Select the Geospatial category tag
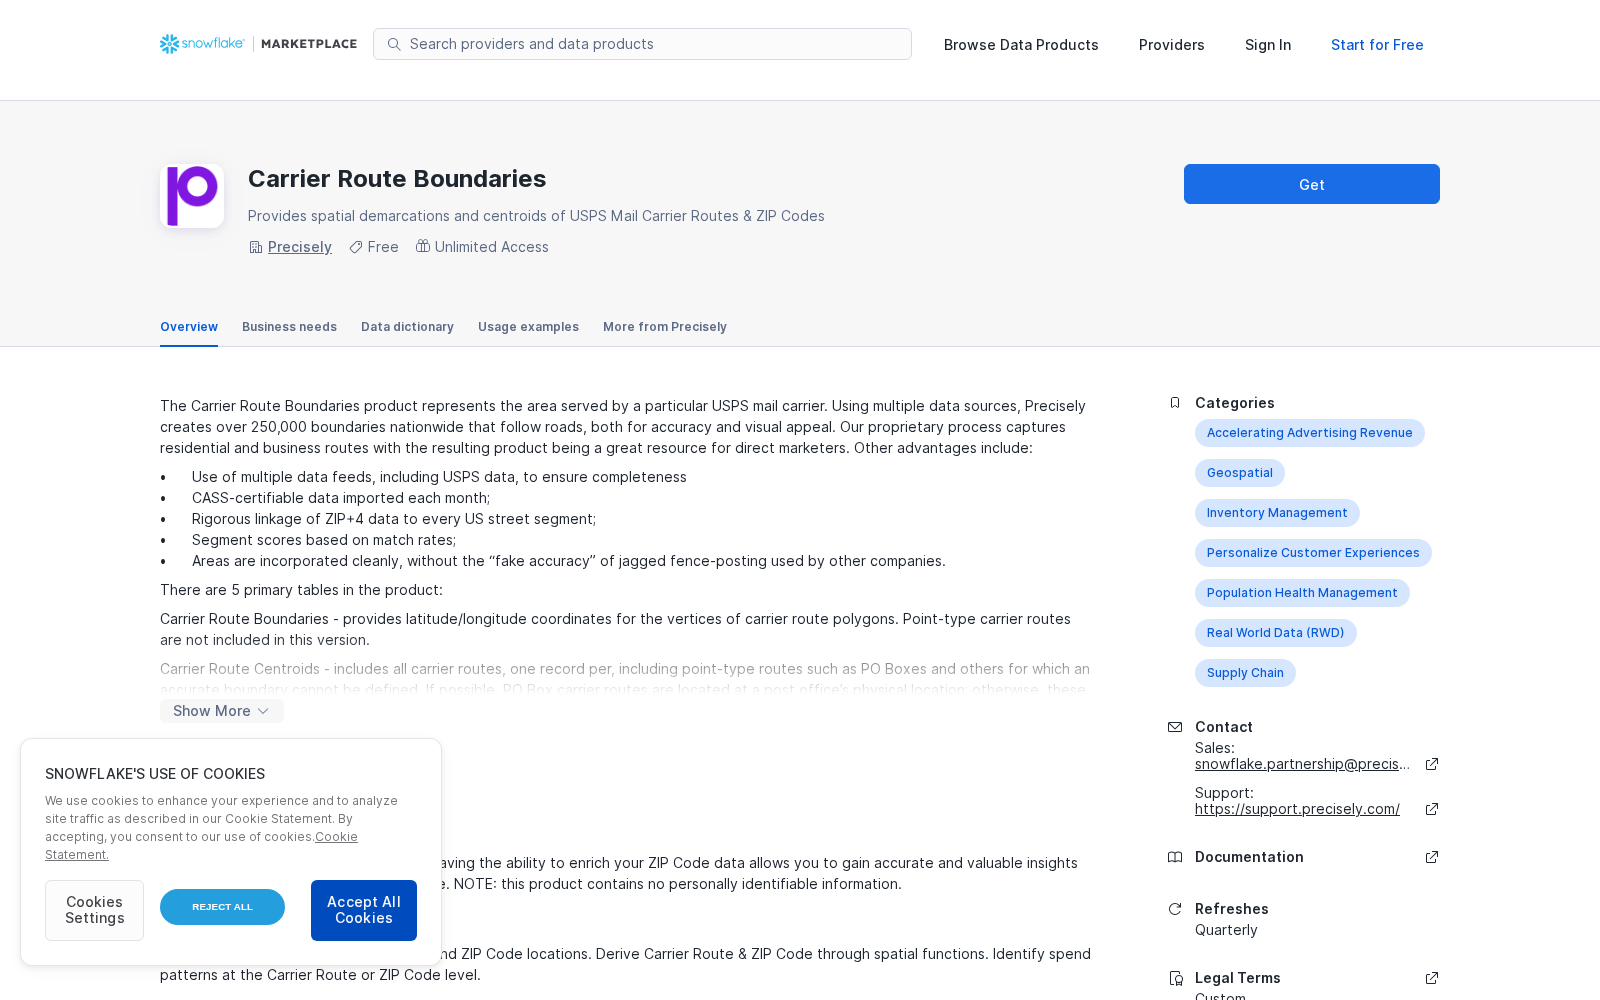The height and width of the screenshot is (1000, 1600). click(x=1240, y=473)
